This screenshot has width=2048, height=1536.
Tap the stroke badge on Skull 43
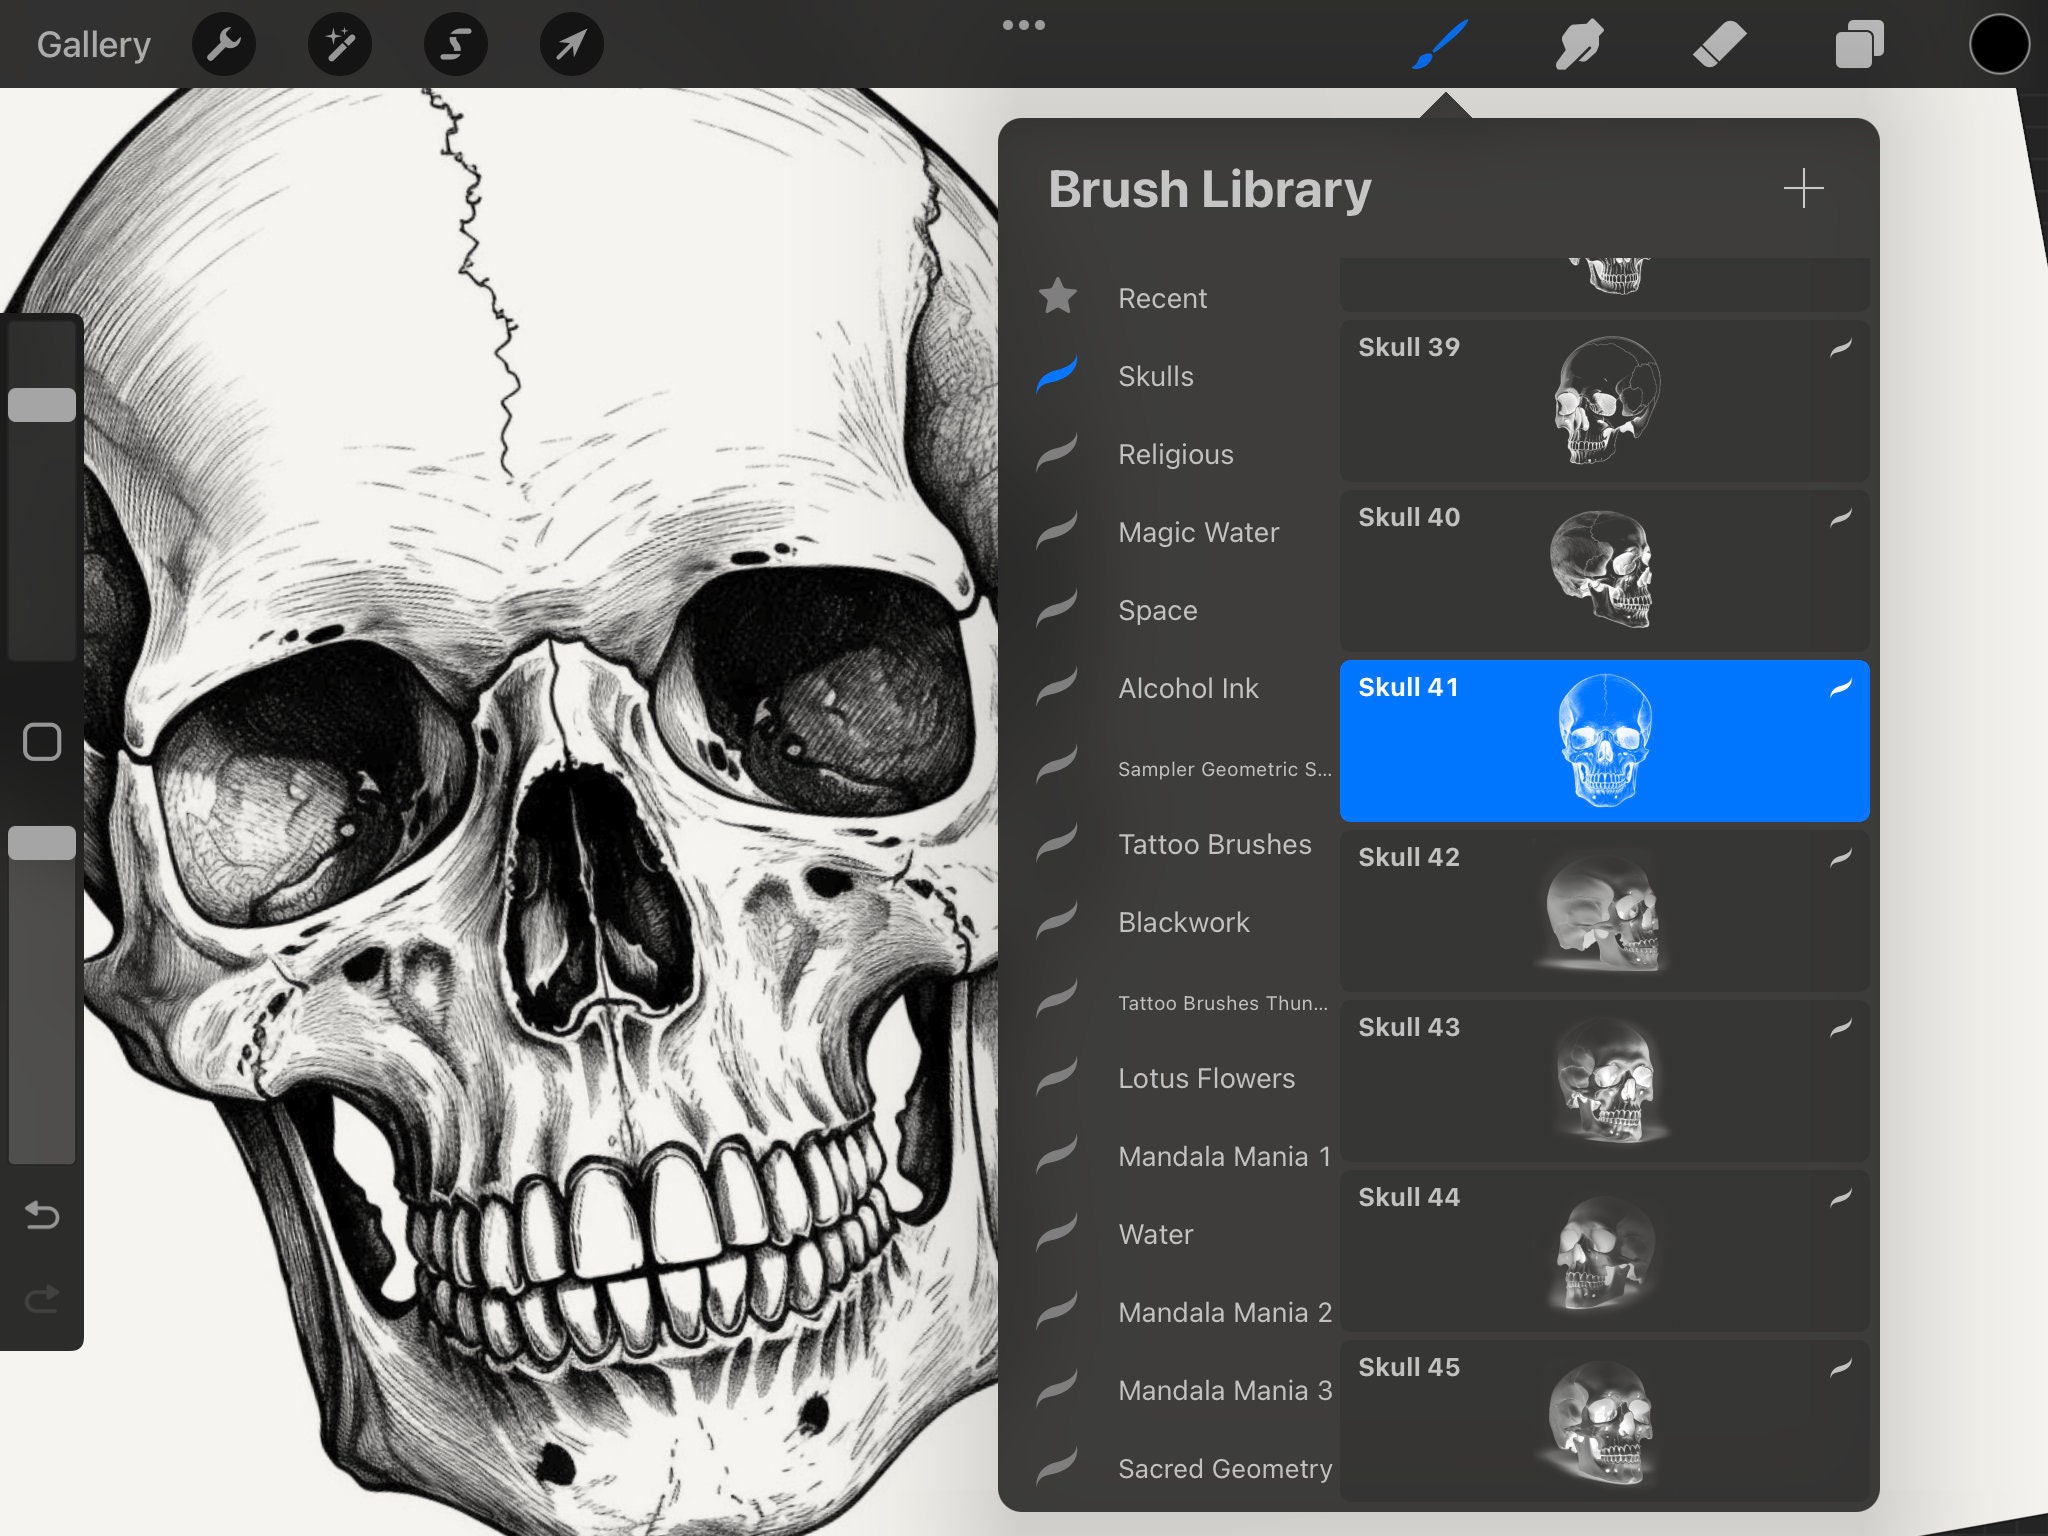1841,1027
